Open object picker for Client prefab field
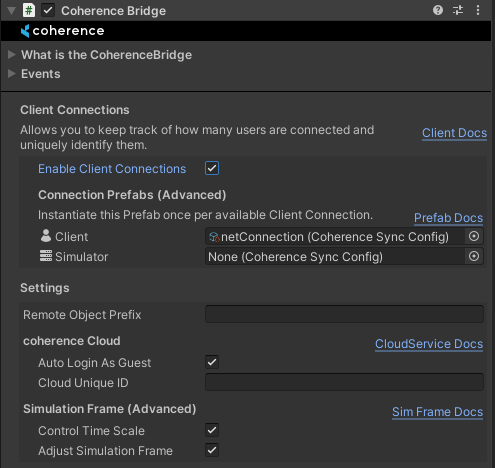 pyautogui.click(x=474, y=236)
